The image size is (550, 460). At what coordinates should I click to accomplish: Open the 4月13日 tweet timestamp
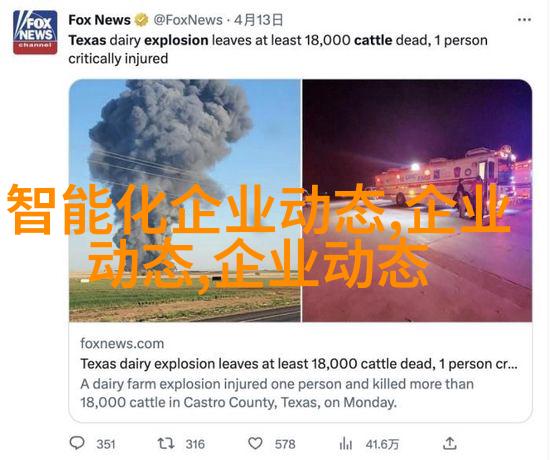coord(258,20)
